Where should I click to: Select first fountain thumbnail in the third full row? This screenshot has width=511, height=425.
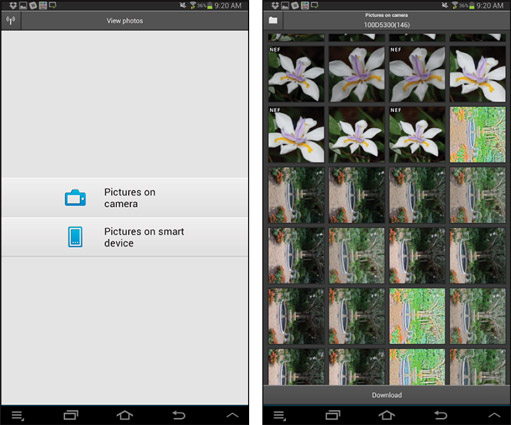(x=296, y=195)
